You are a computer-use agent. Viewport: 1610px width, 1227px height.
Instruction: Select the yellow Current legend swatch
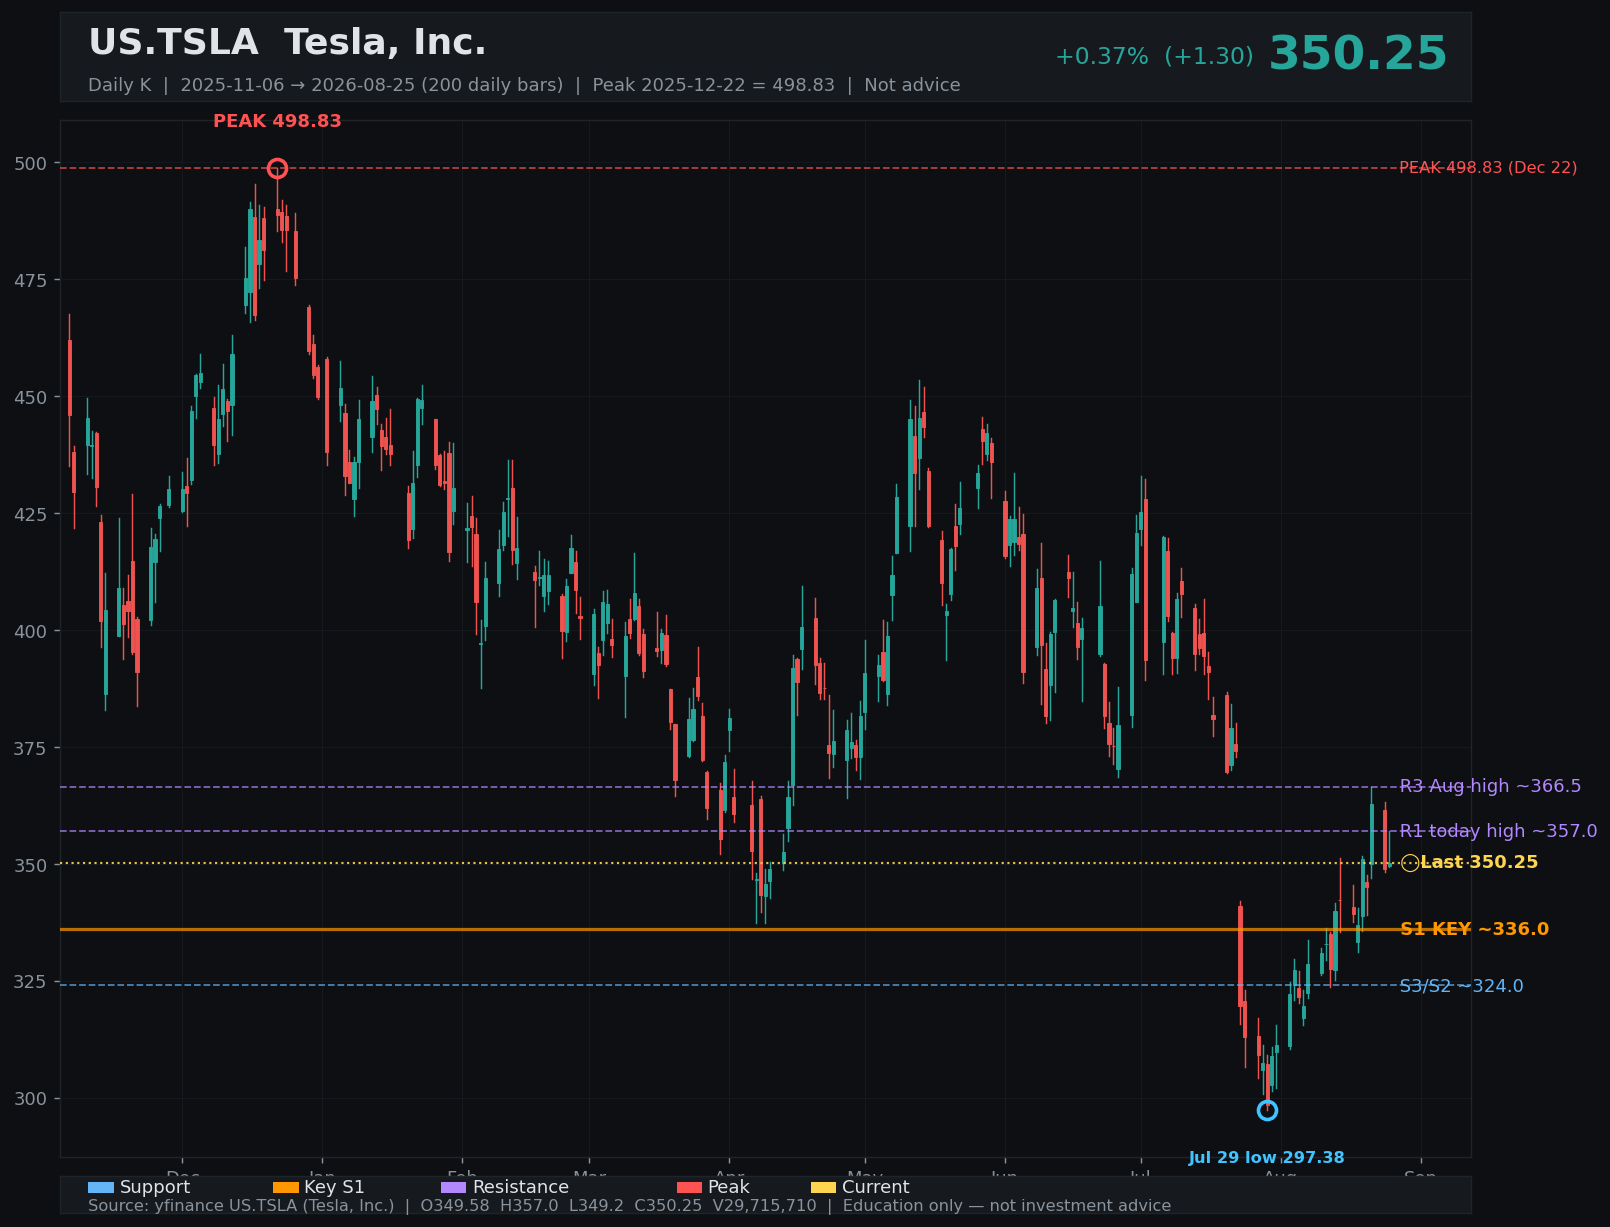click(x=824, y=1187)
